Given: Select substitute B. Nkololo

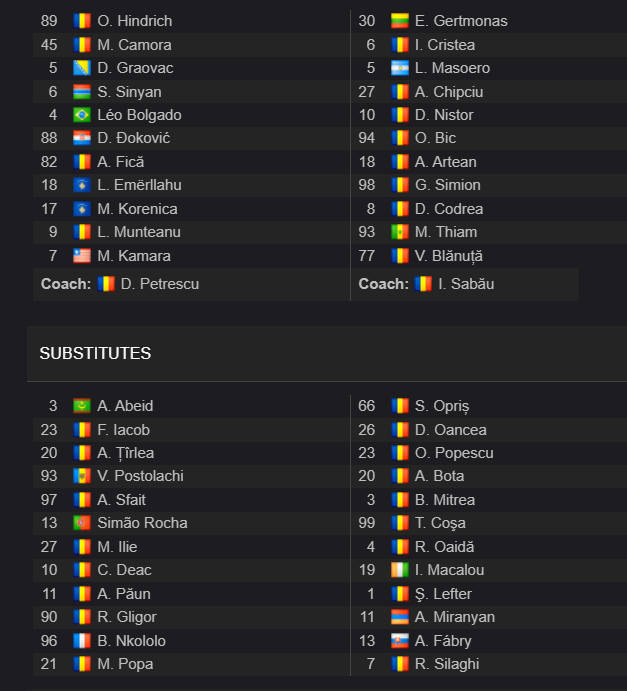Looking at the screenshot, I should pos(131,641).
